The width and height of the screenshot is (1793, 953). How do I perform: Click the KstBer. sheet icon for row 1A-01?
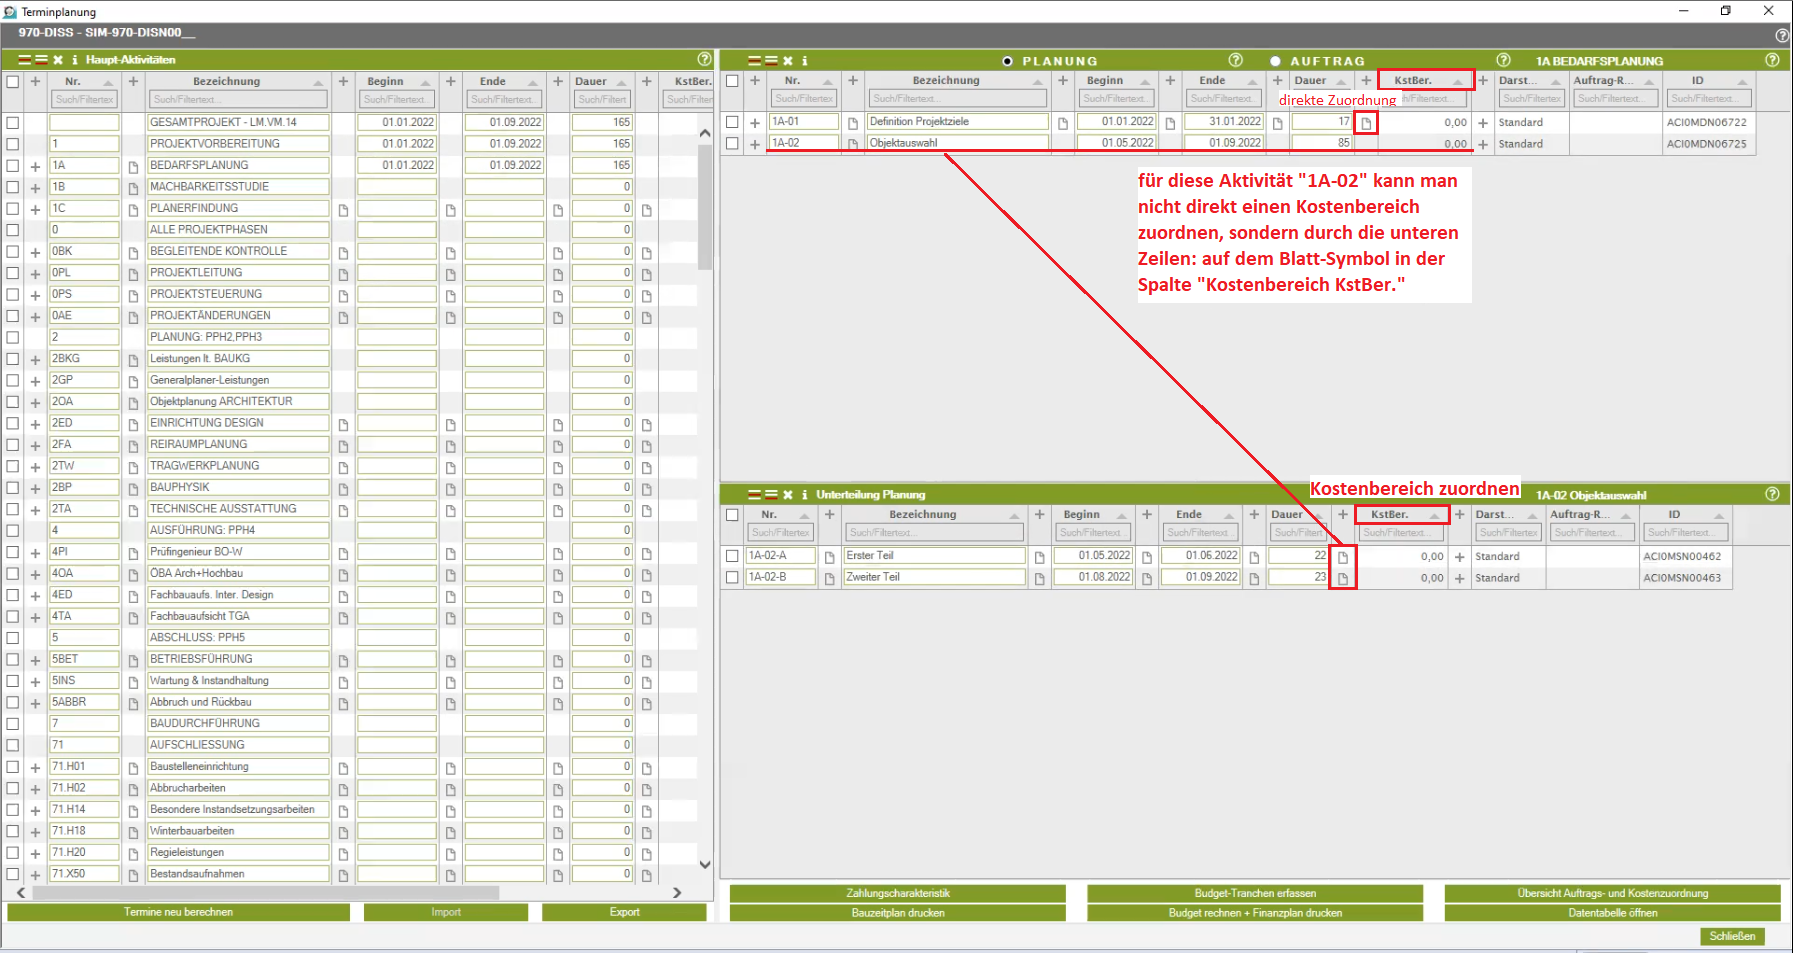(x=1366, y=123)
